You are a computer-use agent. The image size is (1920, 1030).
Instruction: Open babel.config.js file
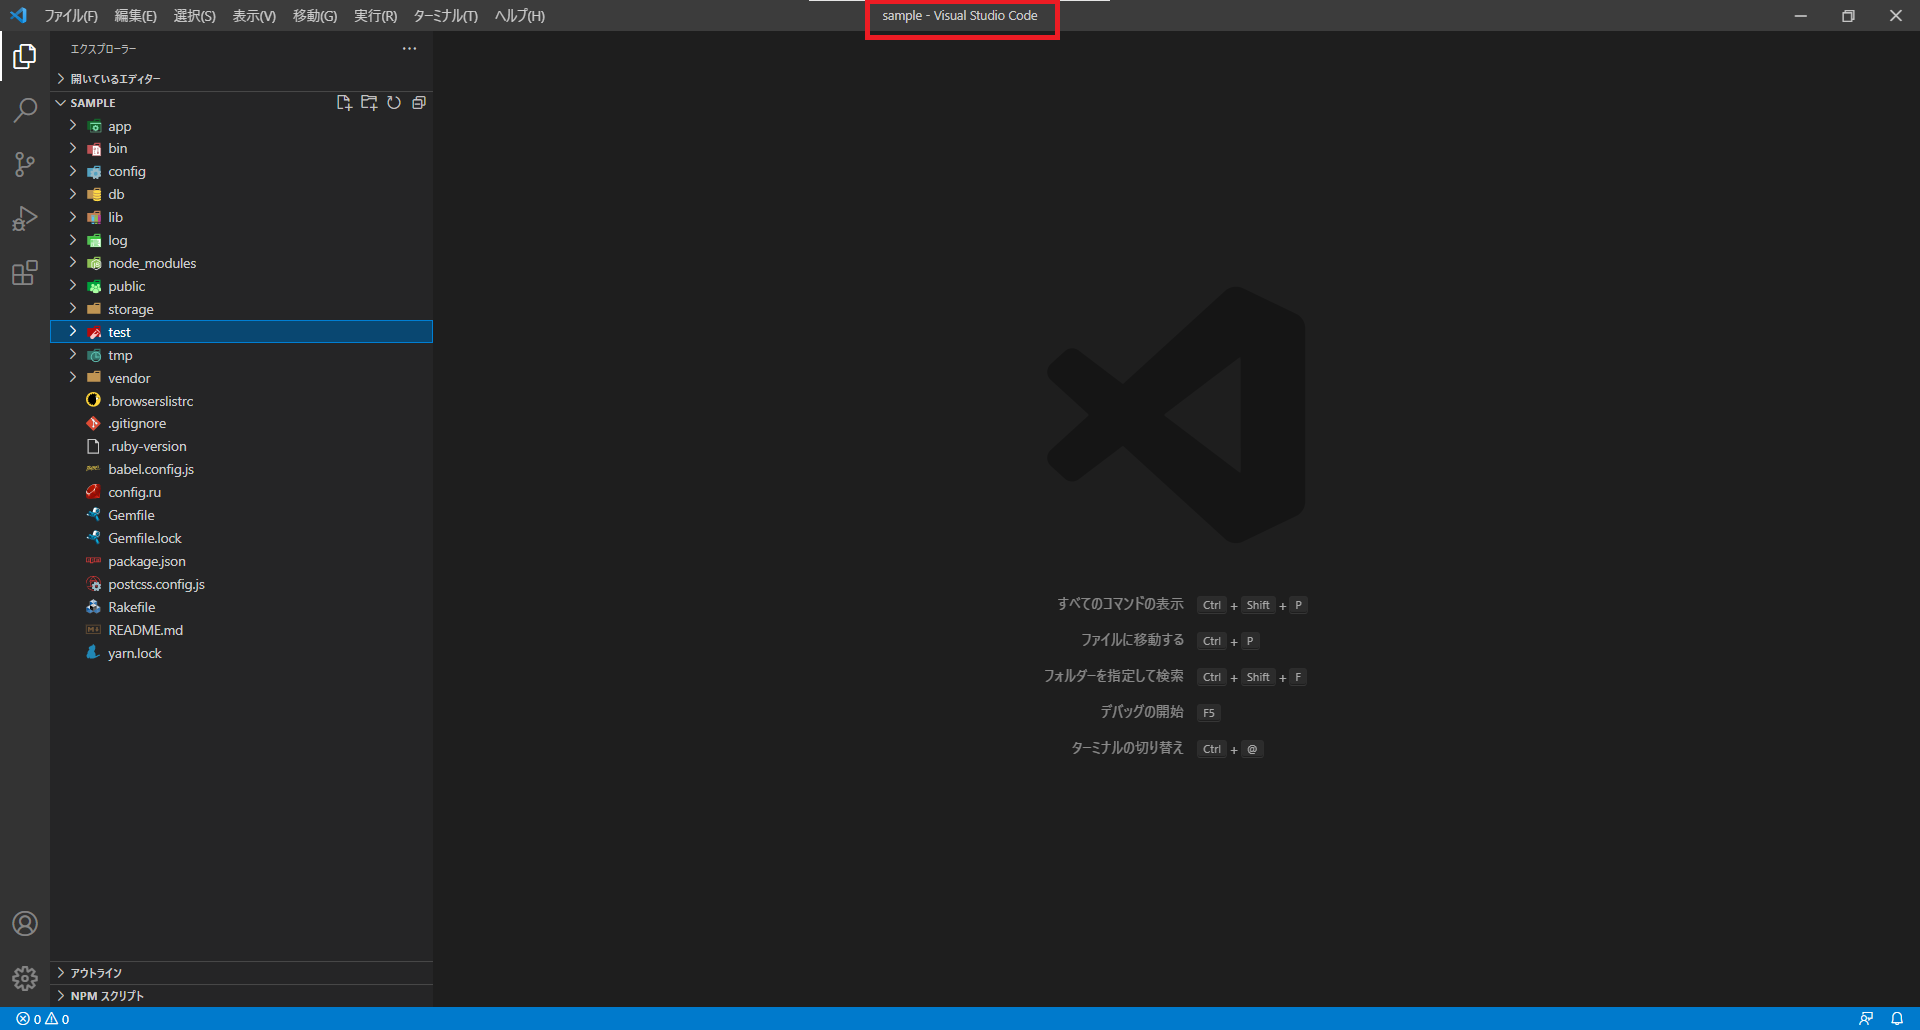point(241,469)
